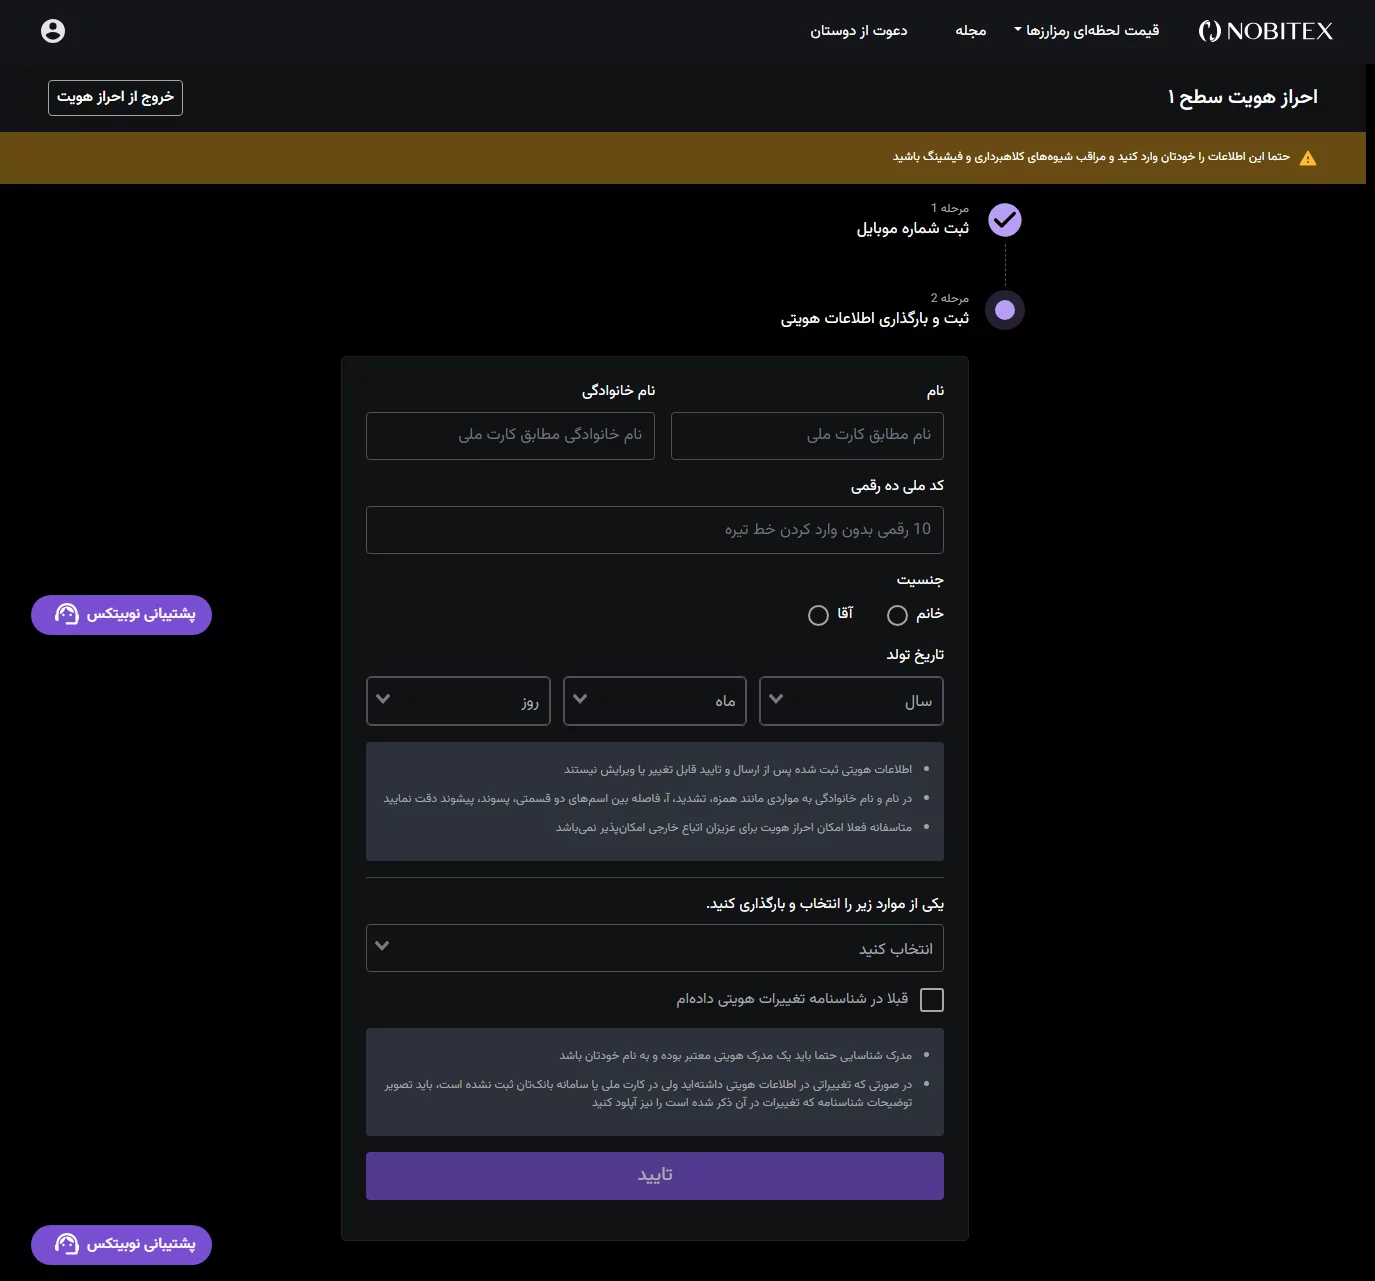
Task: Click the step 2 active circle indicator
Action: click(x=1005, y=310)
